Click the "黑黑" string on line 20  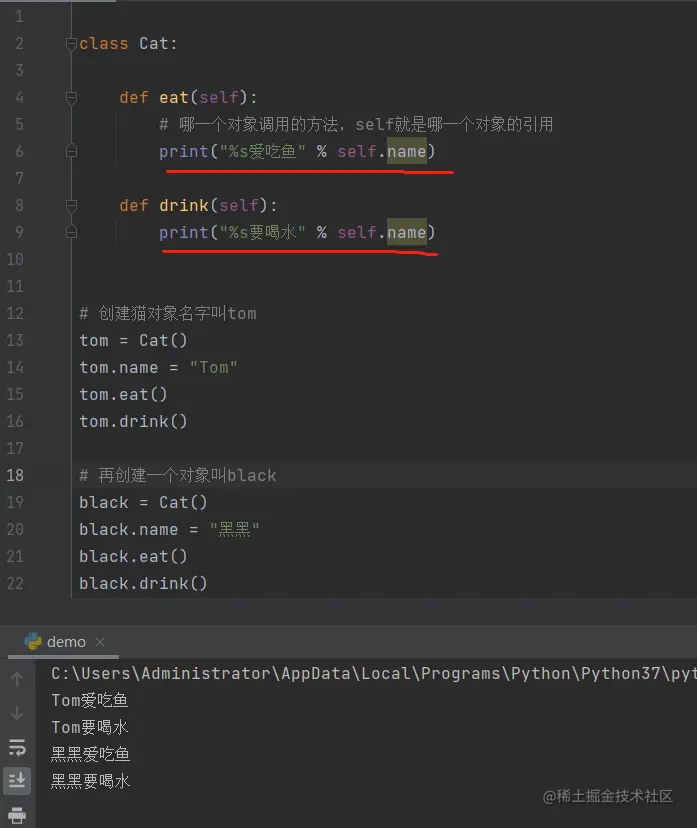(x=234, y=529)
